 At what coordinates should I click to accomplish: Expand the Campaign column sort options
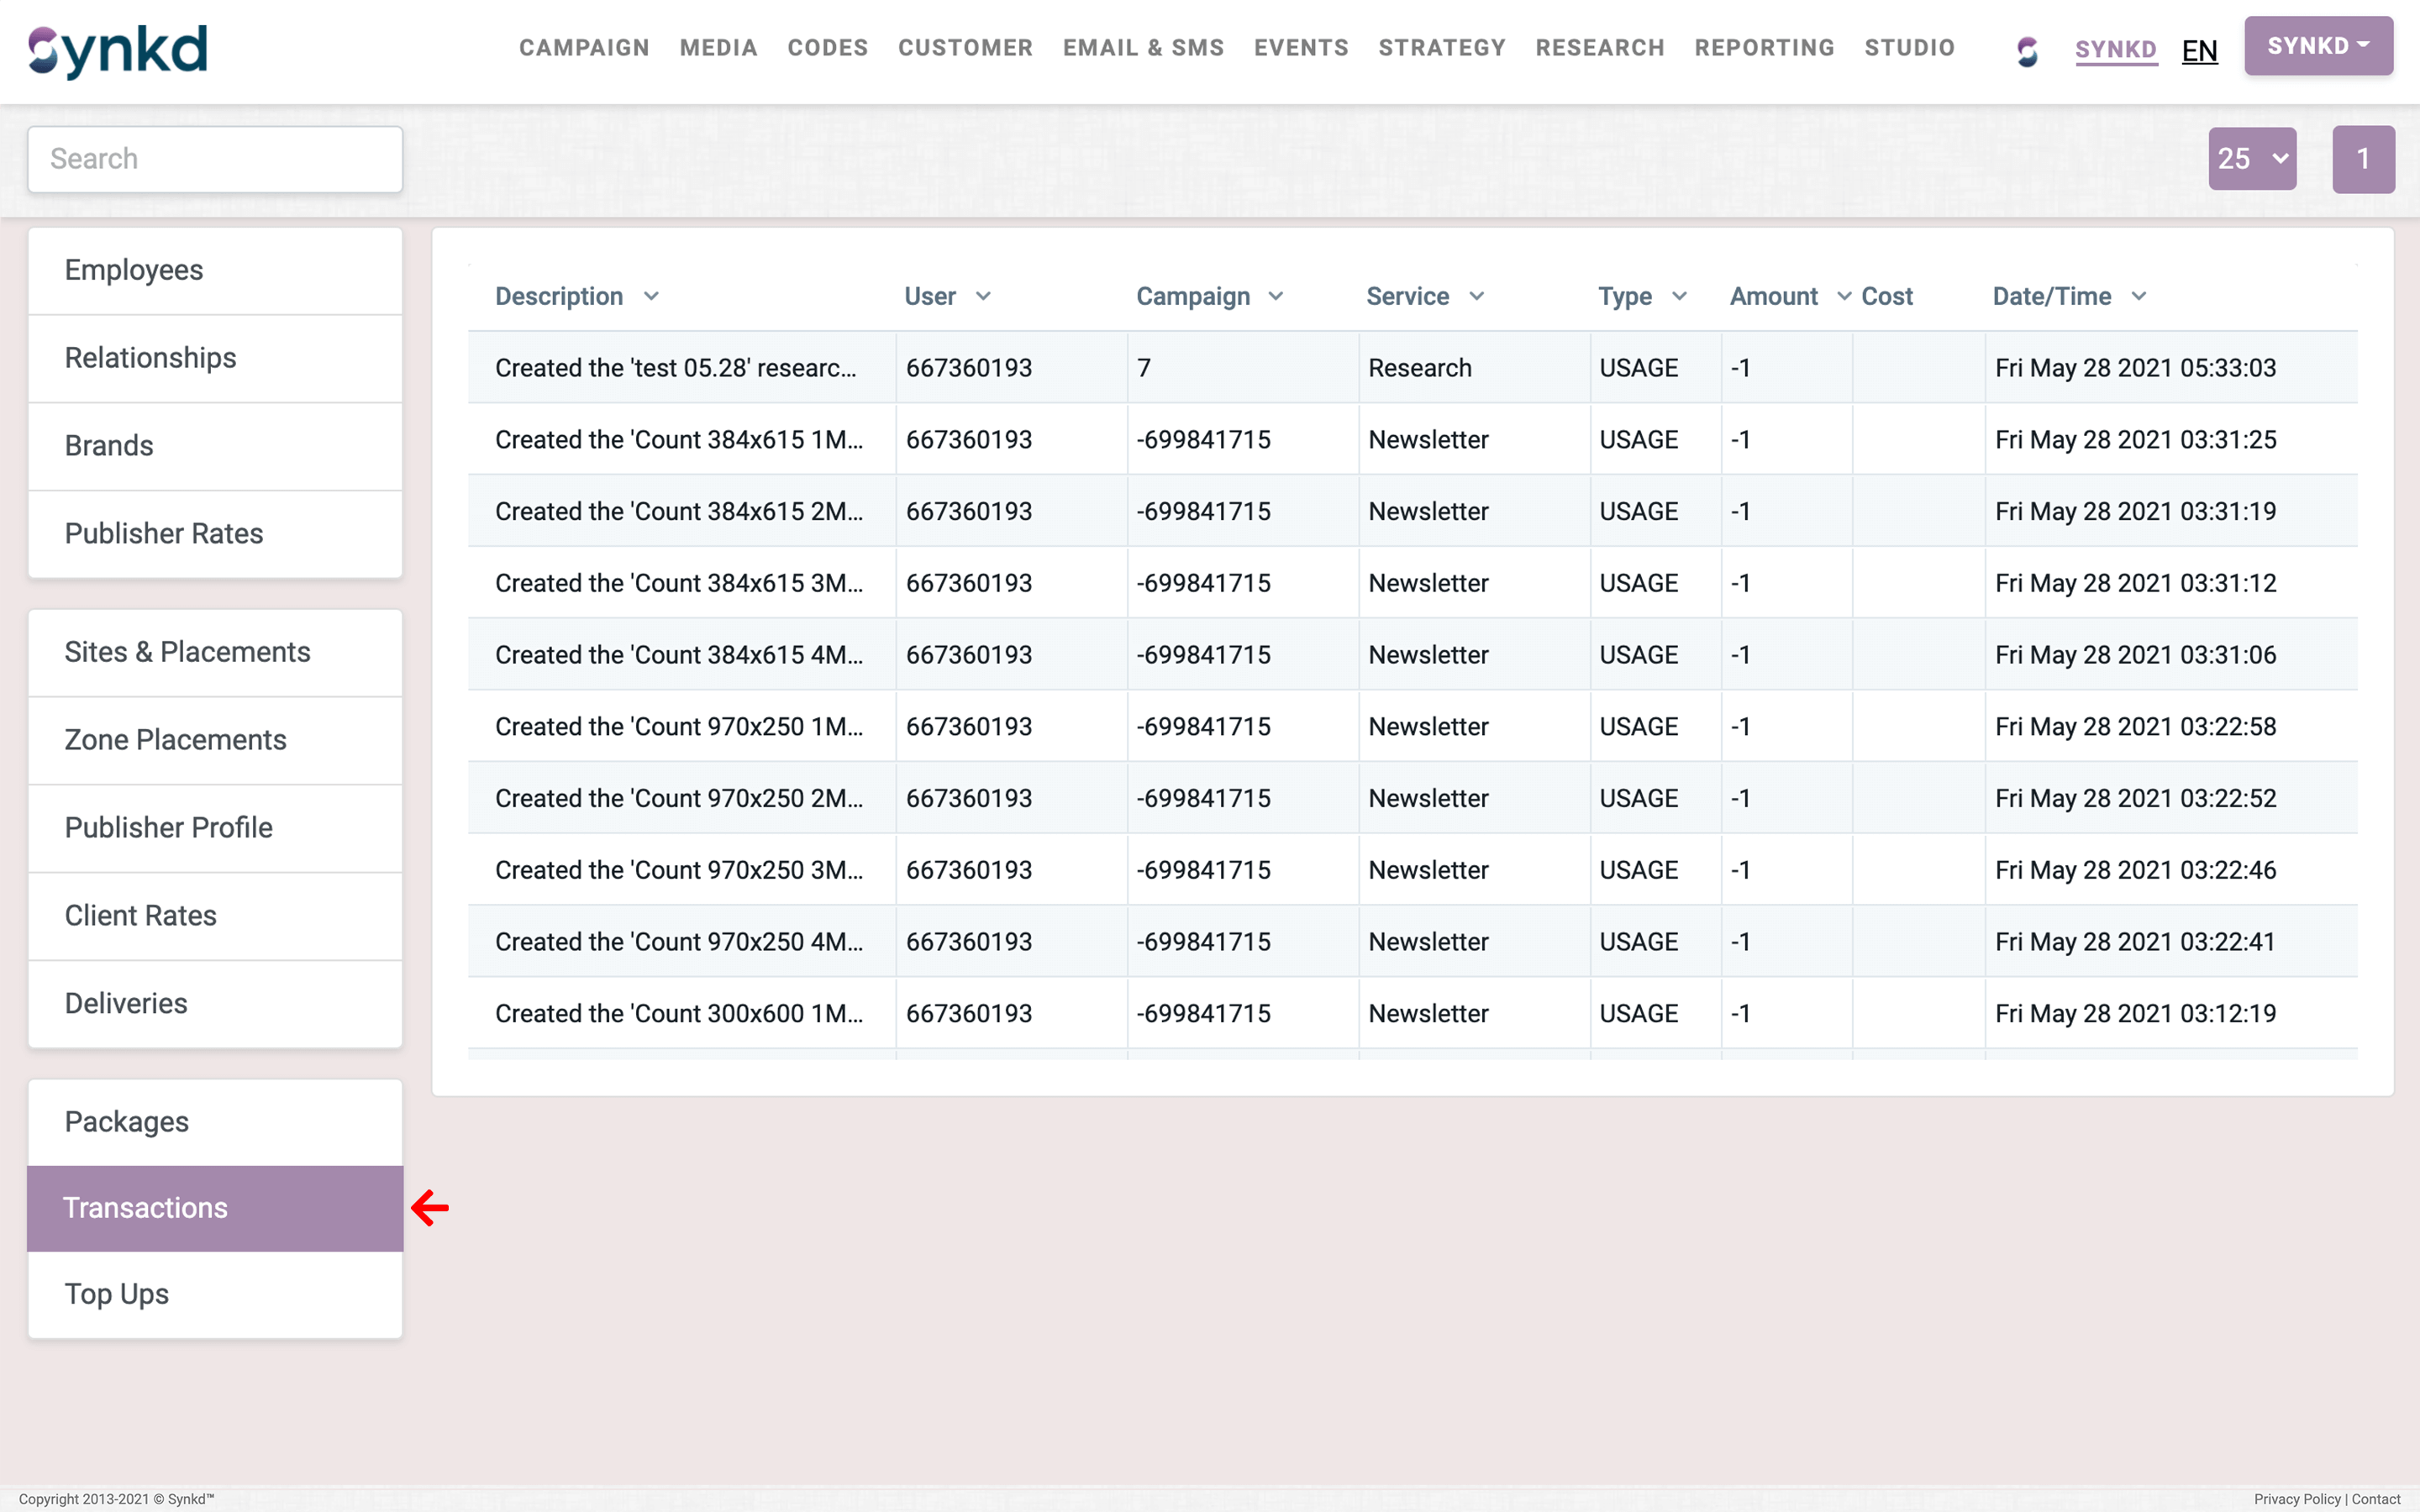pyautogui.click(x=1277, y=296)
